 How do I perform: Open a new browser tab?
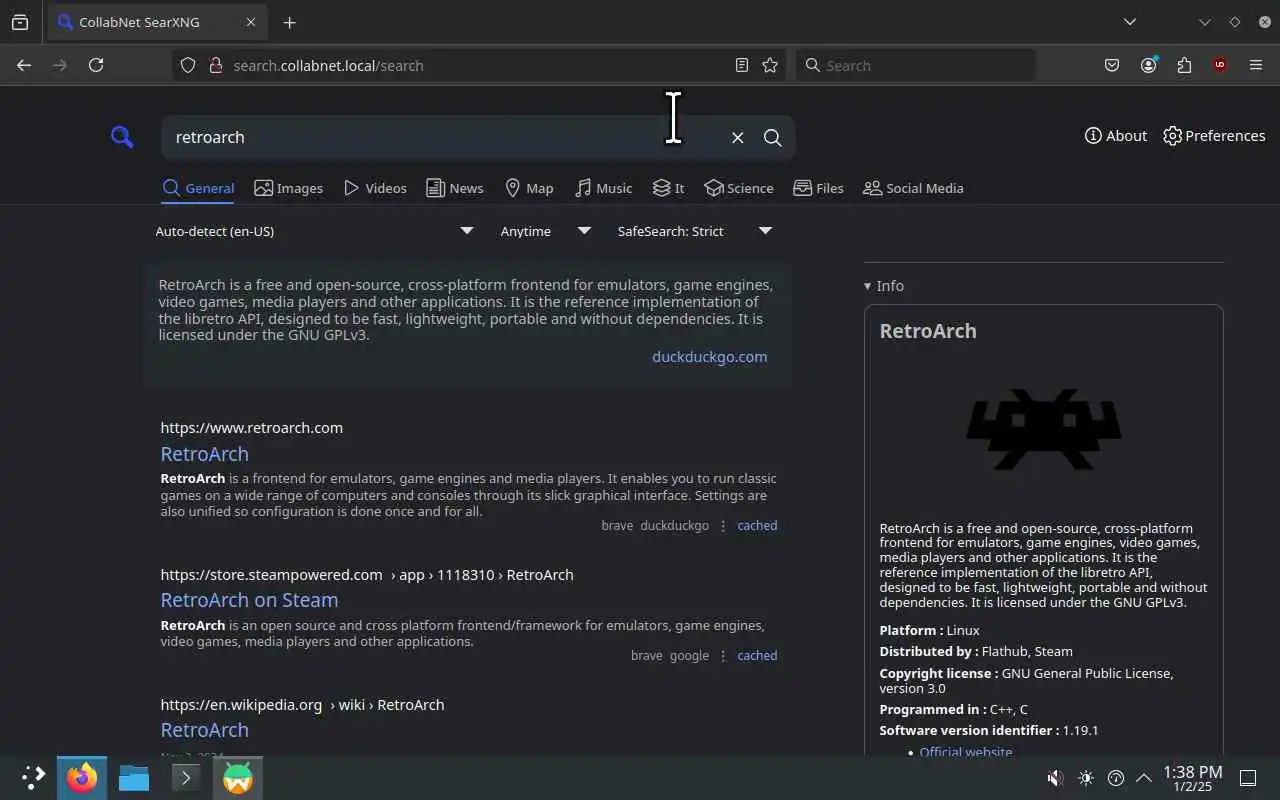tap(289, 22)
